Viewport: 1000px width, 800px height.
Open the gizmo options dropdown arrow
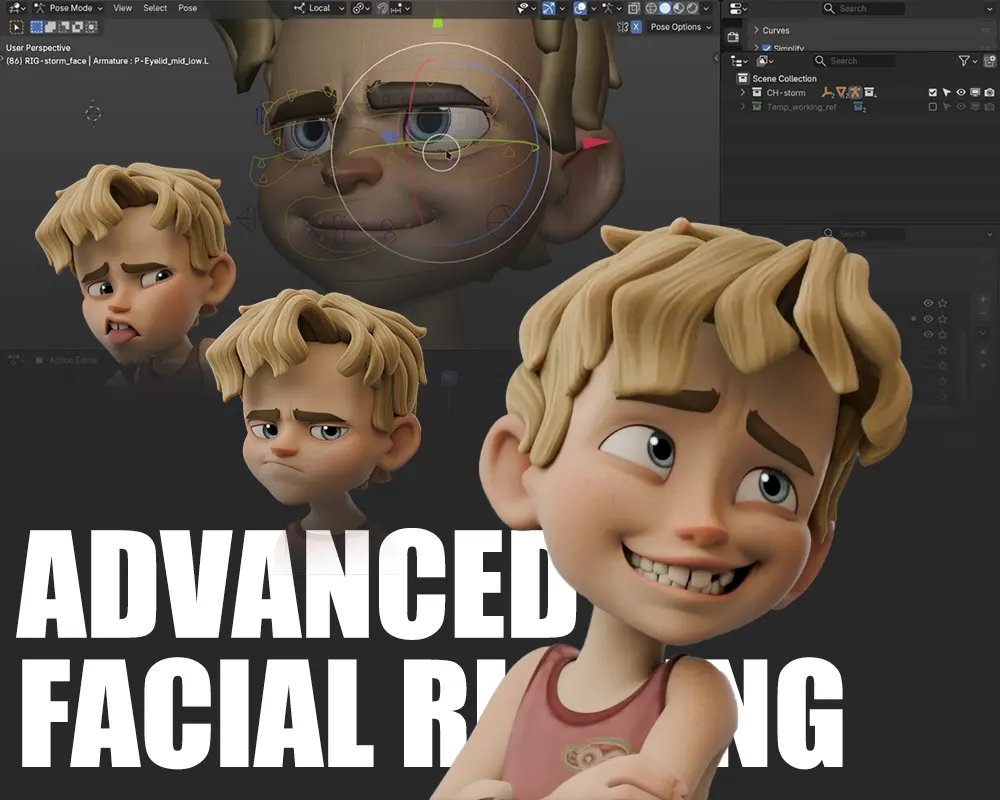tap(562, 8)
